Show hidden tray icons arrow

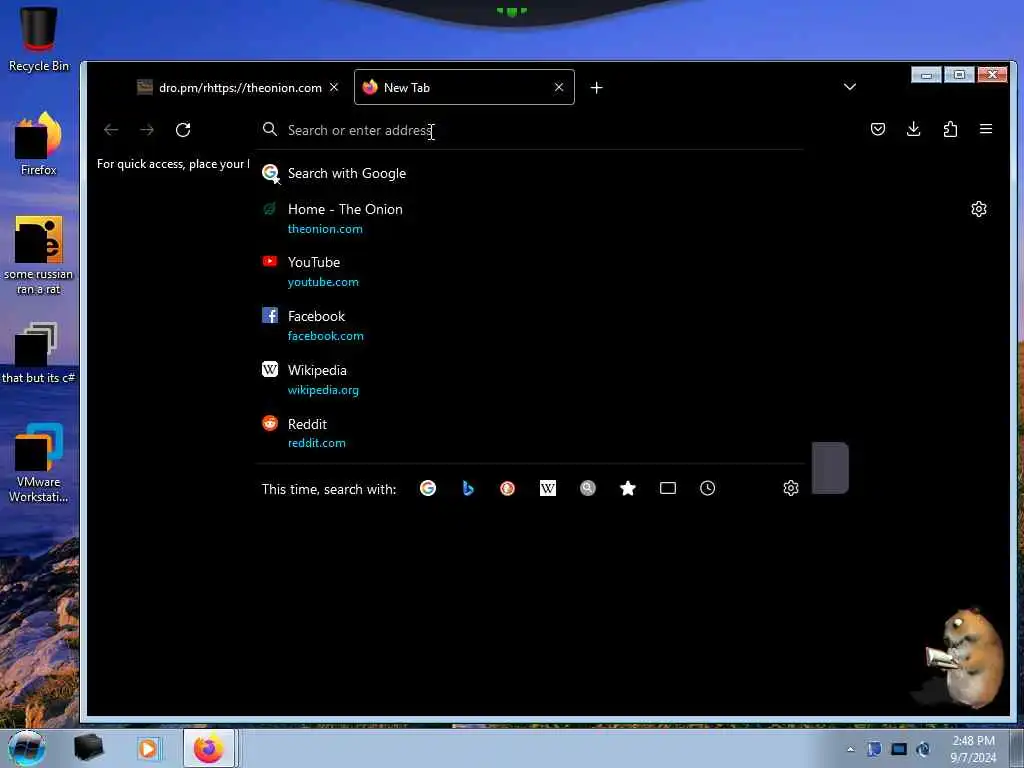(850, 749)
